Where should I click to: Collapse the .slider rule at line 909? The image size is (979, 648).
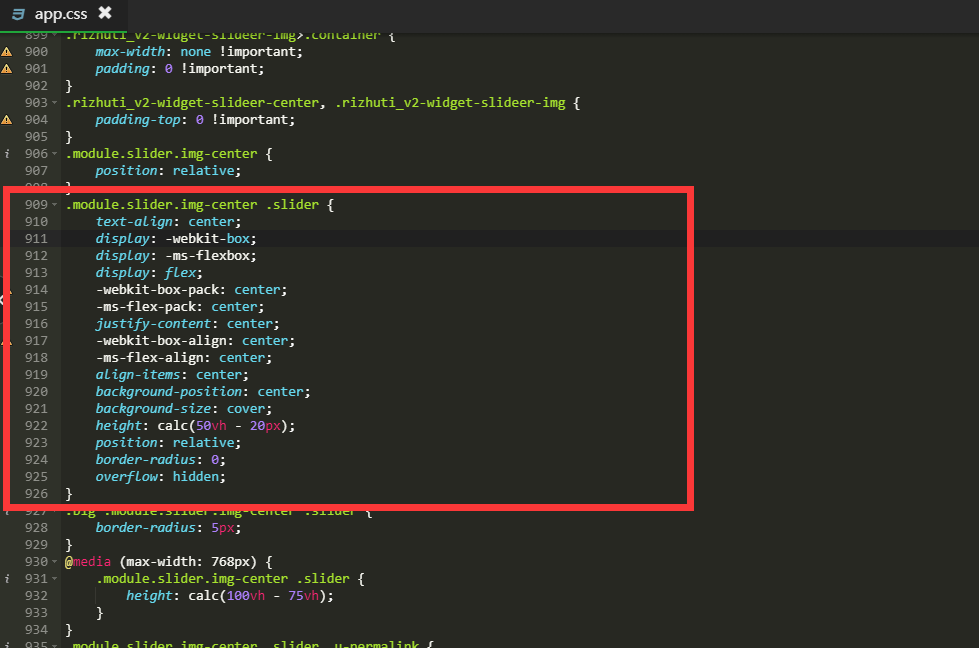55,205
